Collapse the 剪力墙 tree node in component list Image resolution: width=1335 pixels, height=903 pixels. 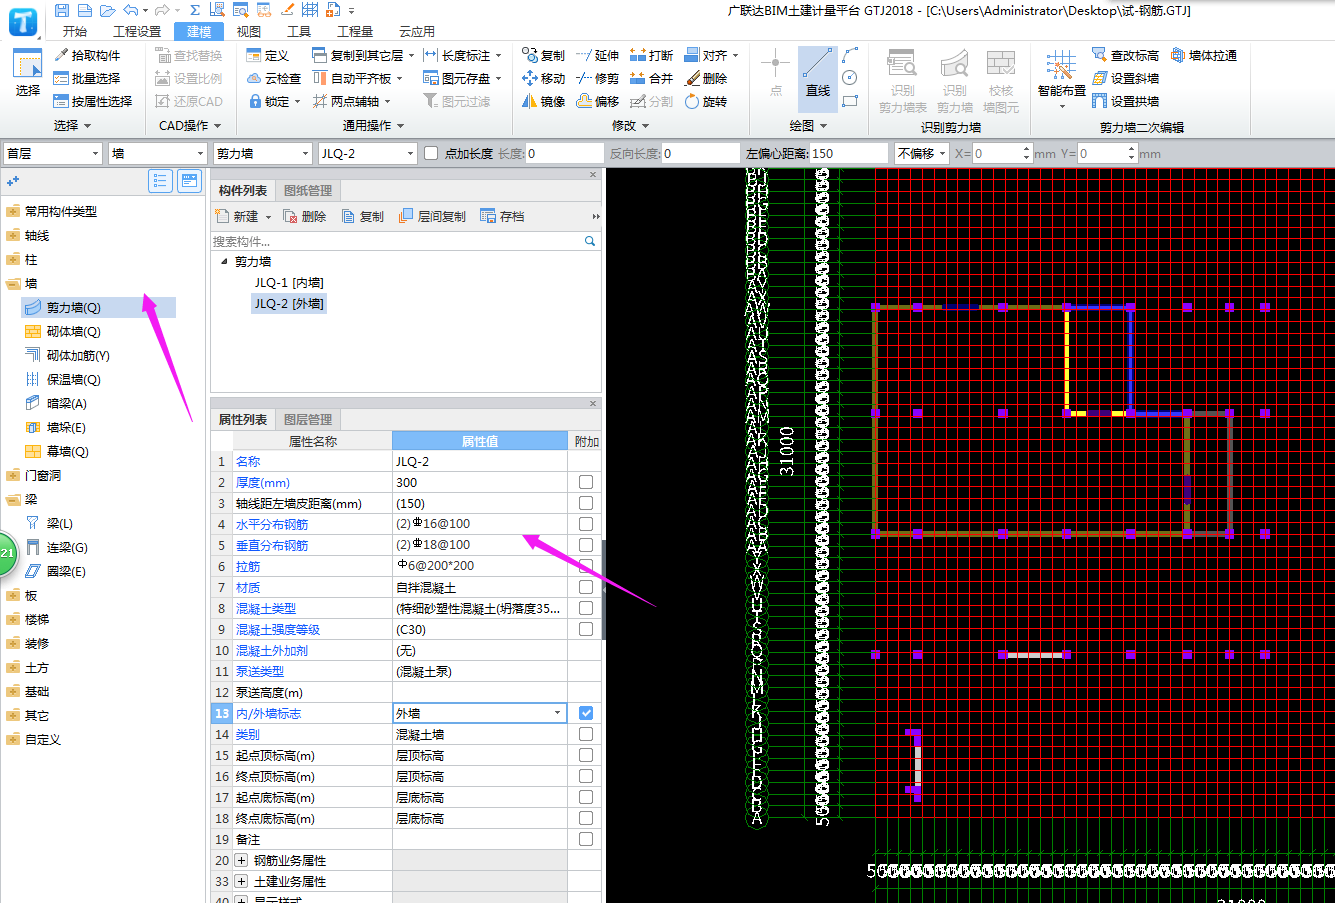(224, 261)
